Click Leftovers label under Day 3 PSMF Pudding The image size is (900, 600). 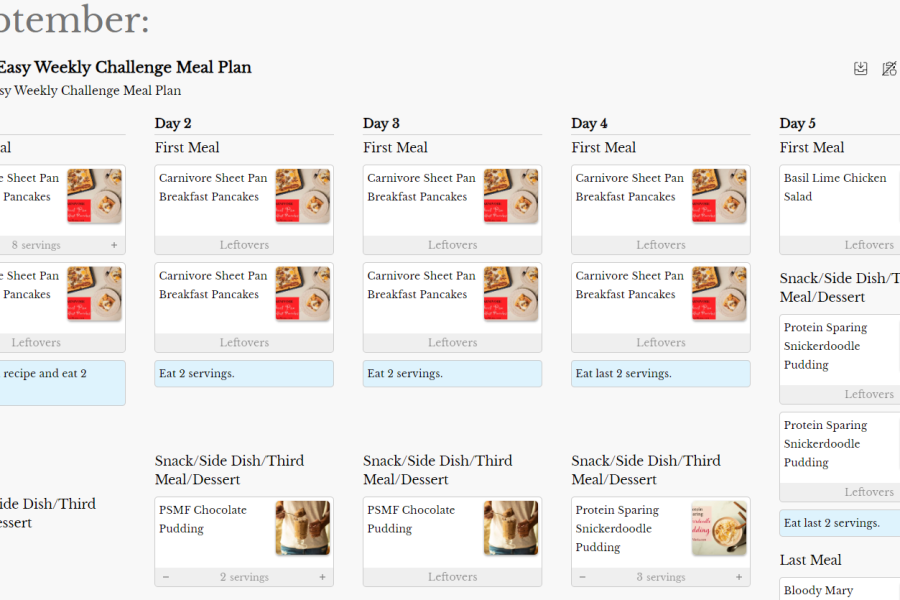tap(452, 577)
